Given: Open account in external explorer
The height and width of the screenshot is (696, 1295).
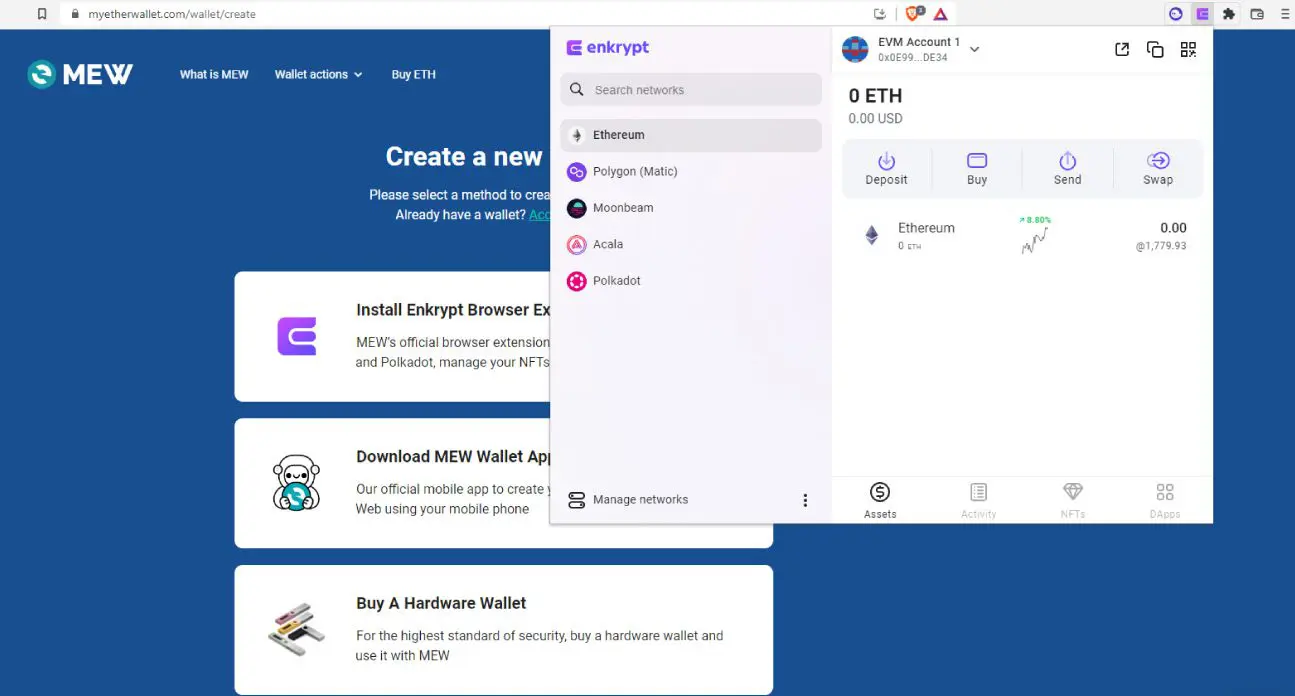Looking at the screenshot, I should click(1122, 49).
